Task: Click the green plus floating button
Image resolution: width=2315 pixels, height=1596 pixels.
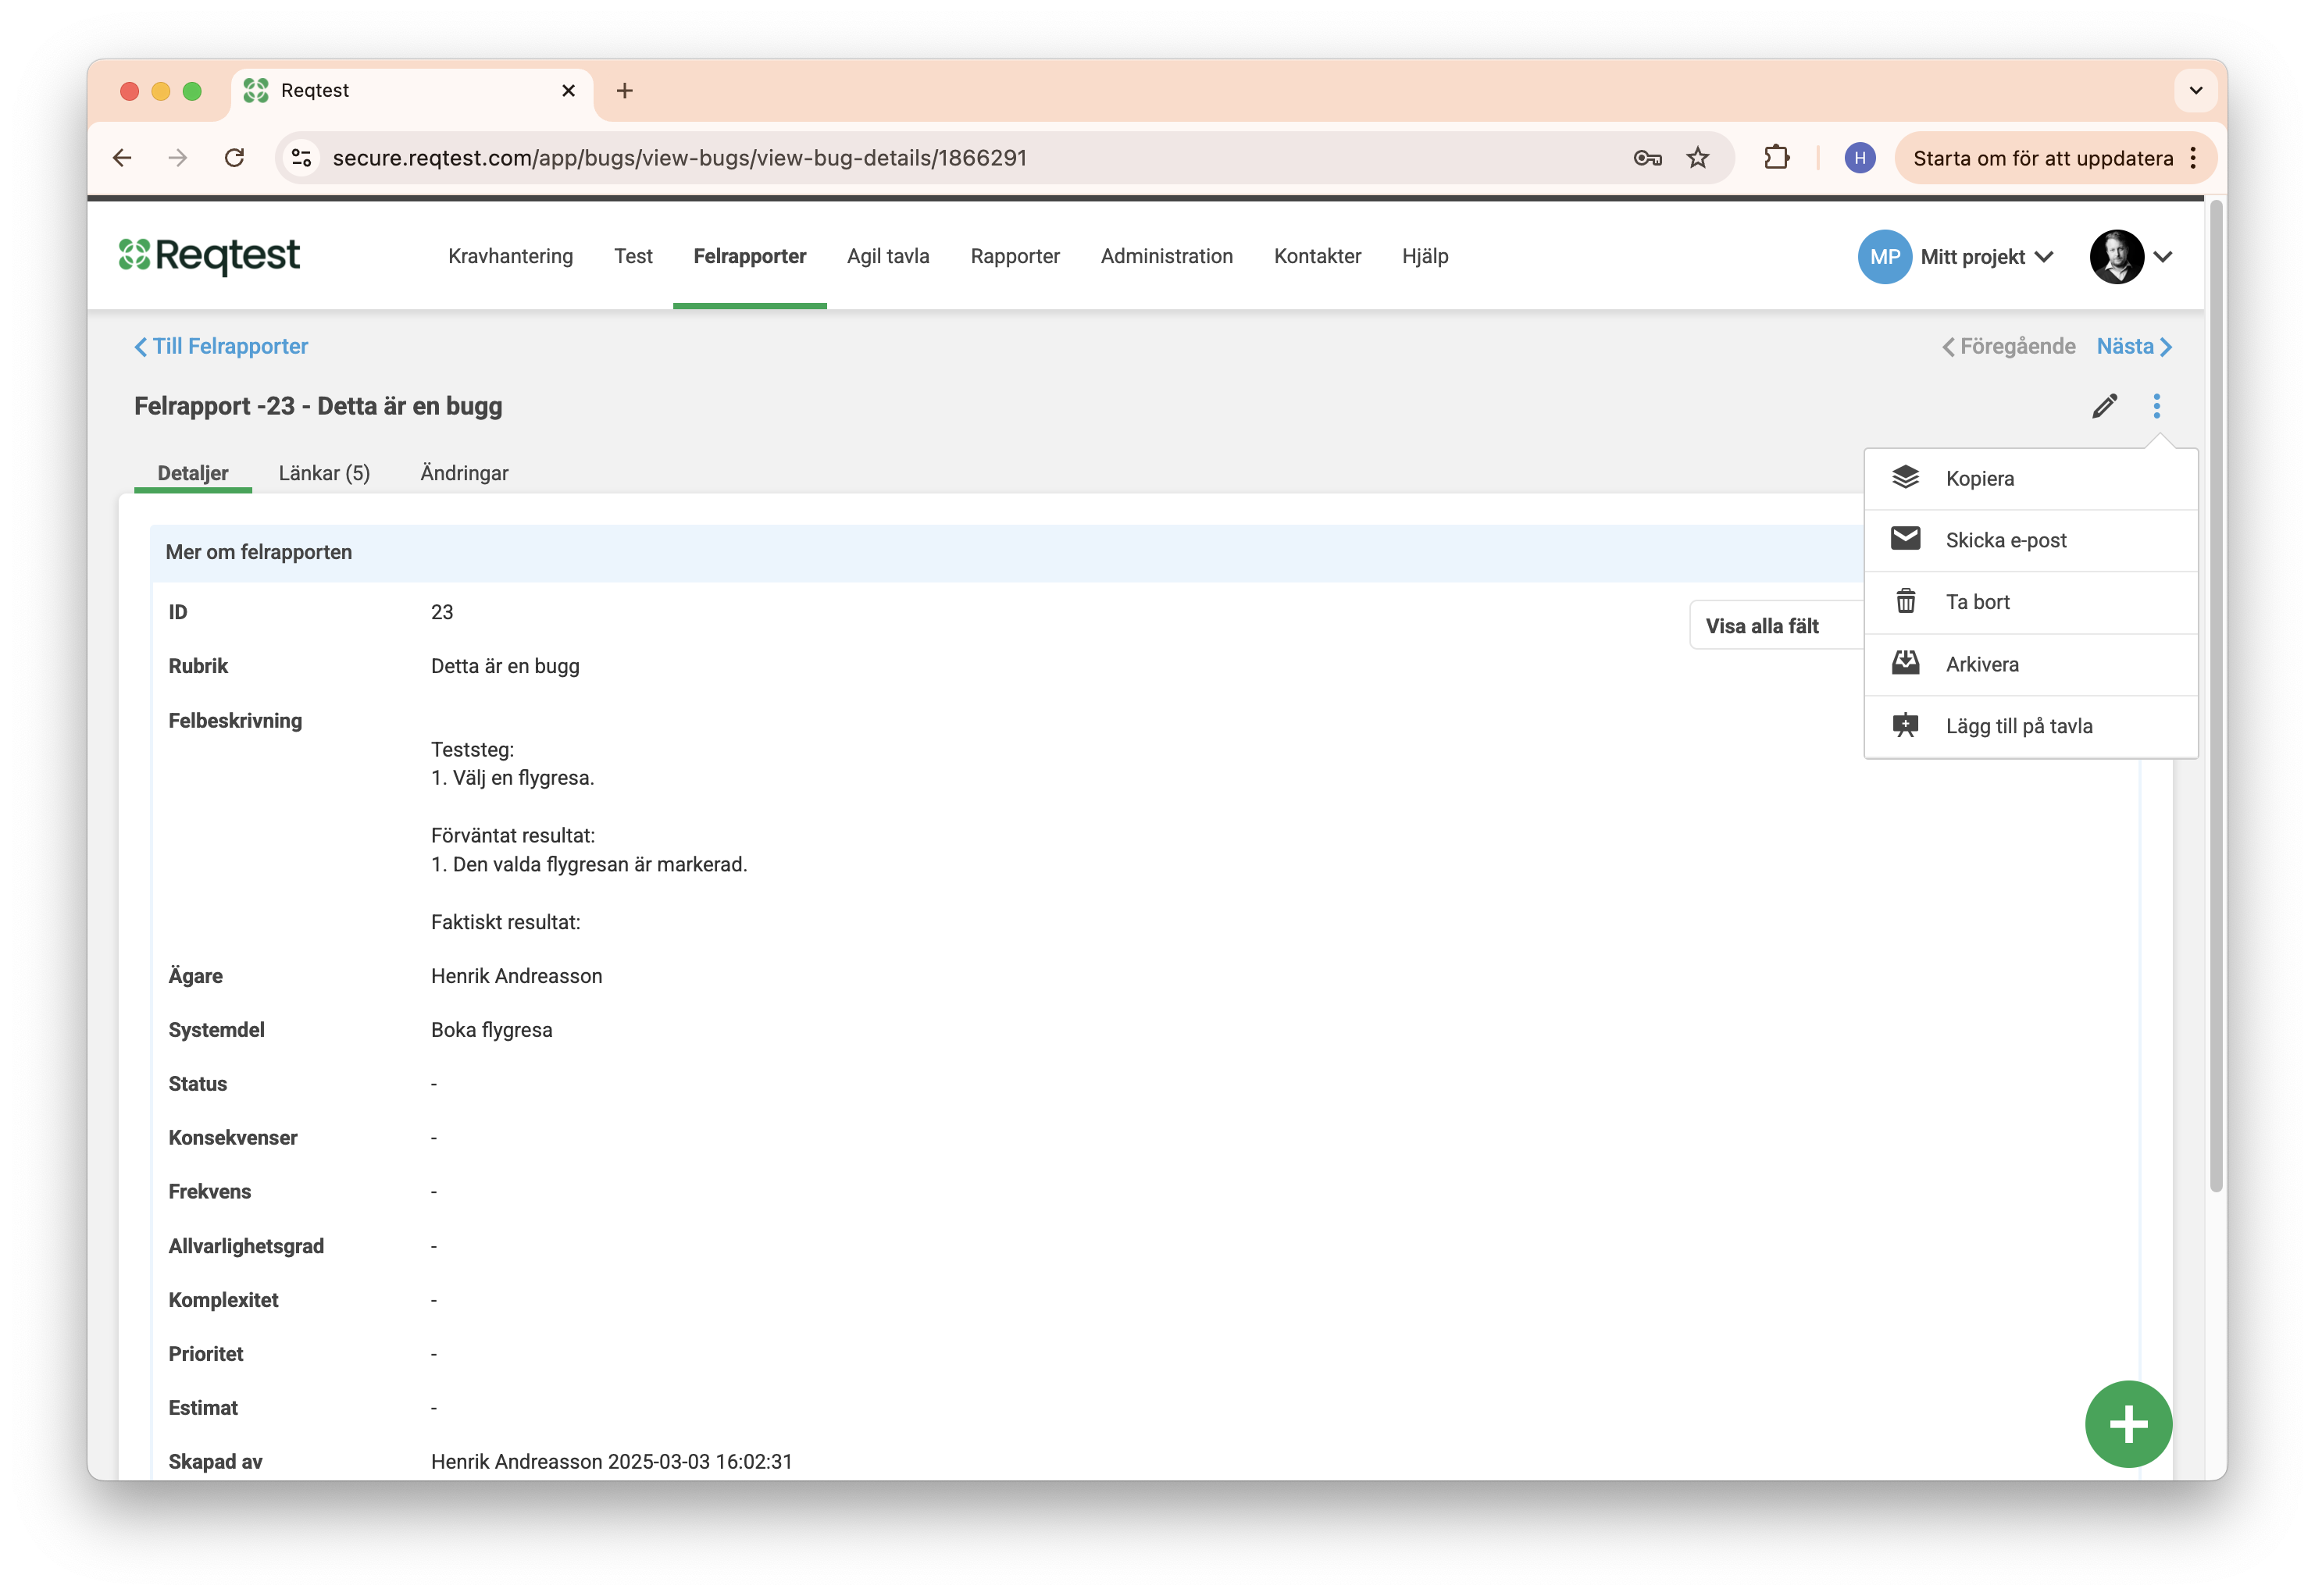Action: (2128, 1423)
